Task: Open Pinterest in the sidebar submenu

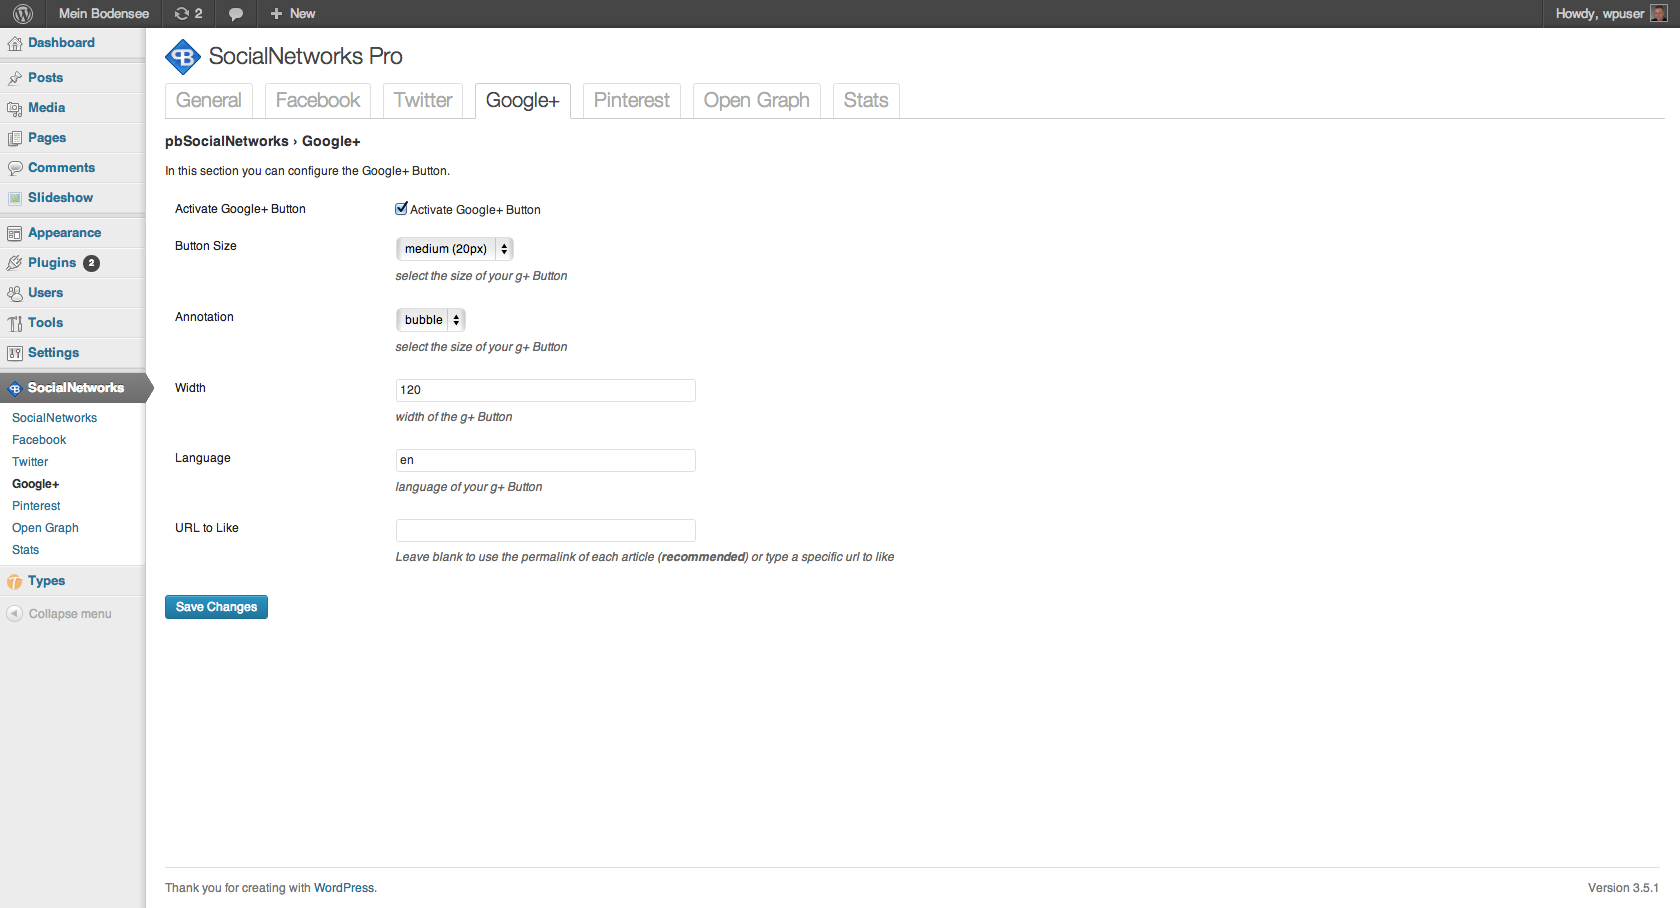Action: point(36,506)
